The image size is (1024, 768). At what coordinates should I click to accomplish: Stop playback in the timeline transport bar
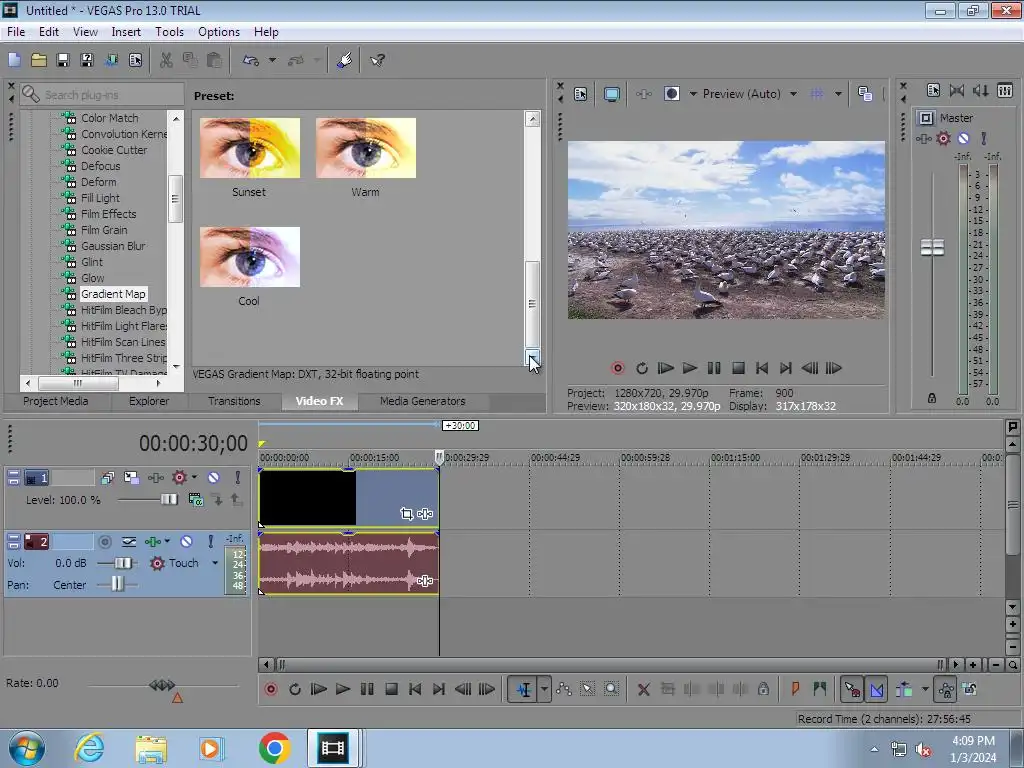pyautogui.click(x=391, y=689)
